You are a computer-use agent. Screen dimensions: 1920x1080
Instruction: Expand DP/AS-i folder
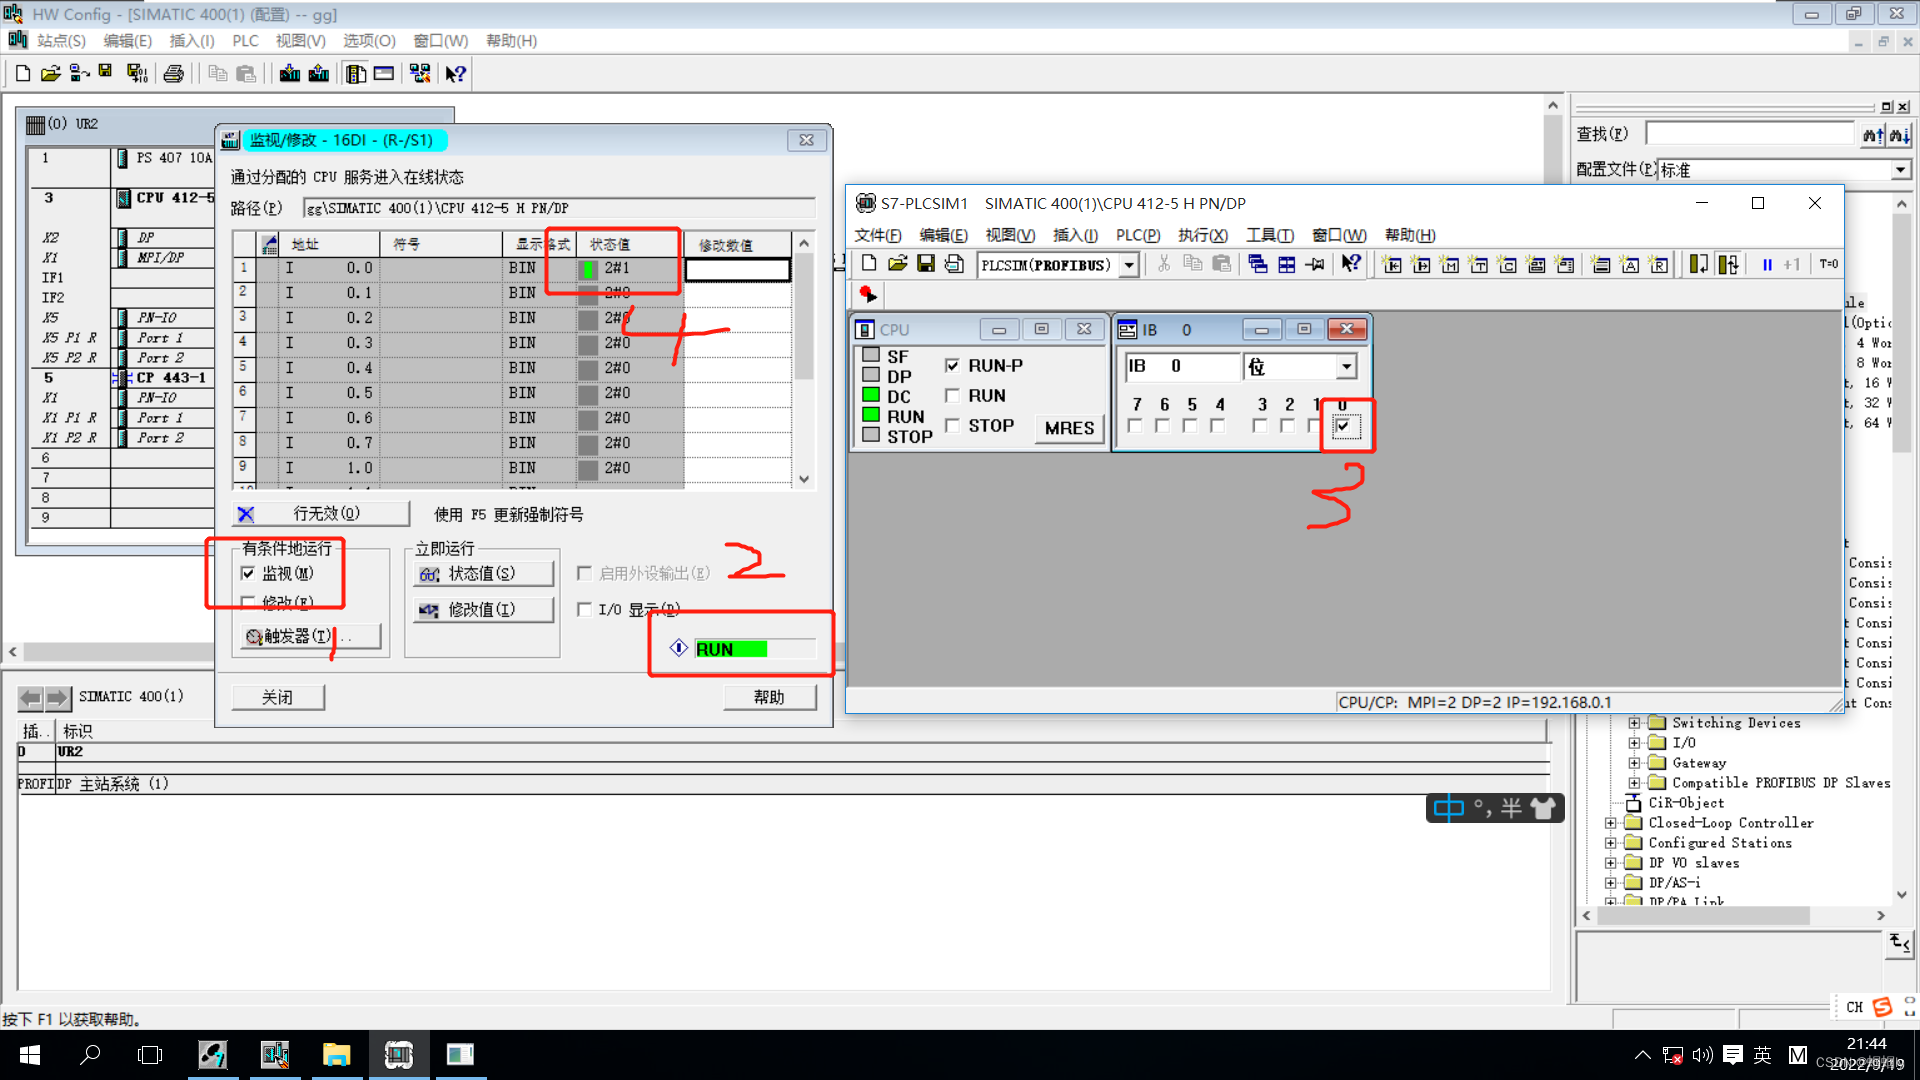1610,883
